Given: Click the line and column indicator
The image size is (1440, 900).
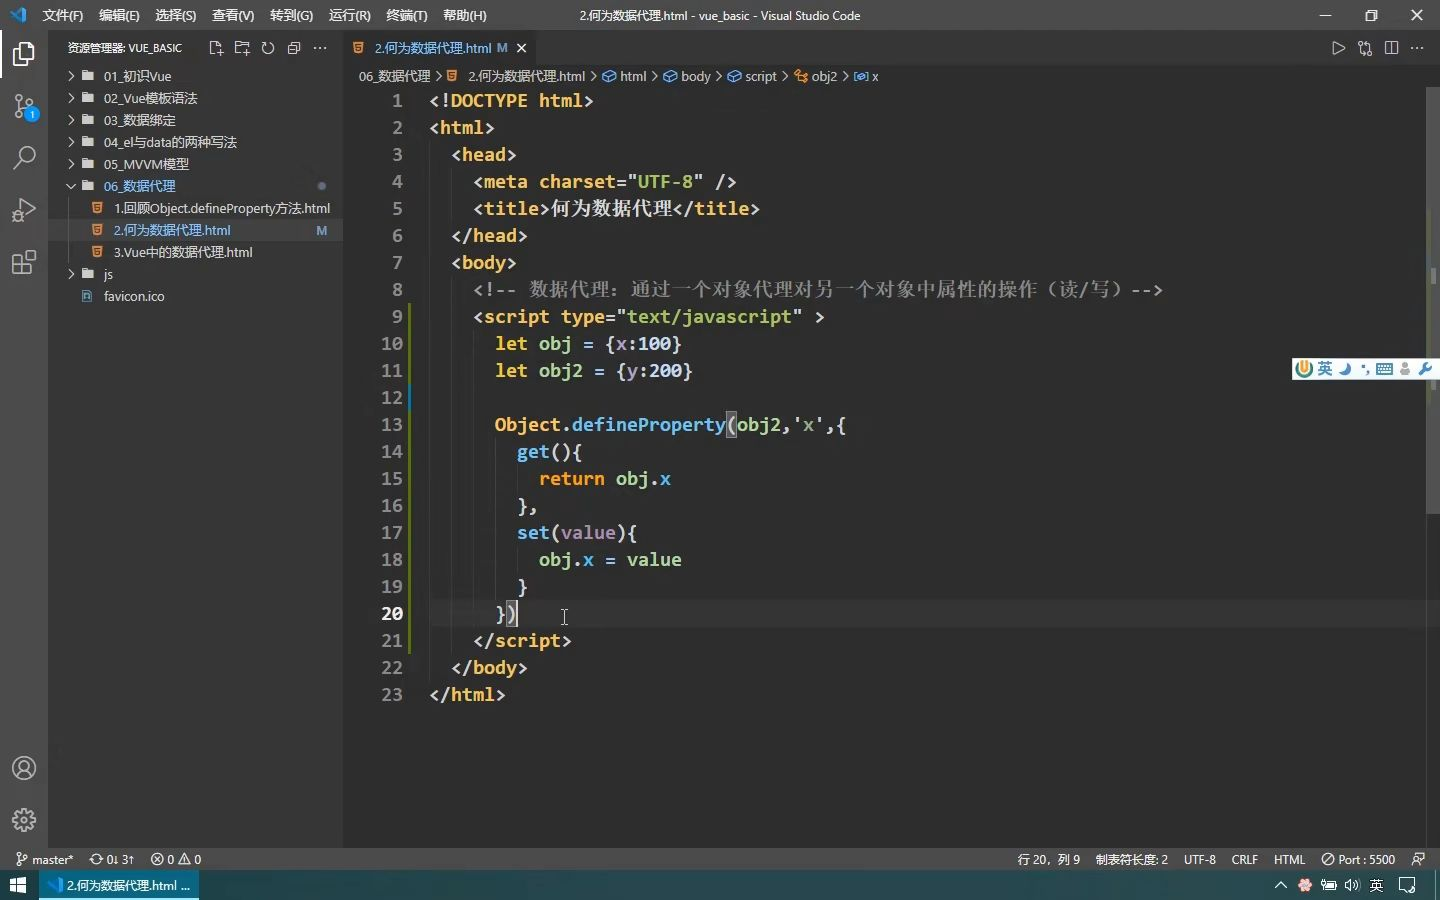Looking at the screenshot, I should coord(1049,859).
